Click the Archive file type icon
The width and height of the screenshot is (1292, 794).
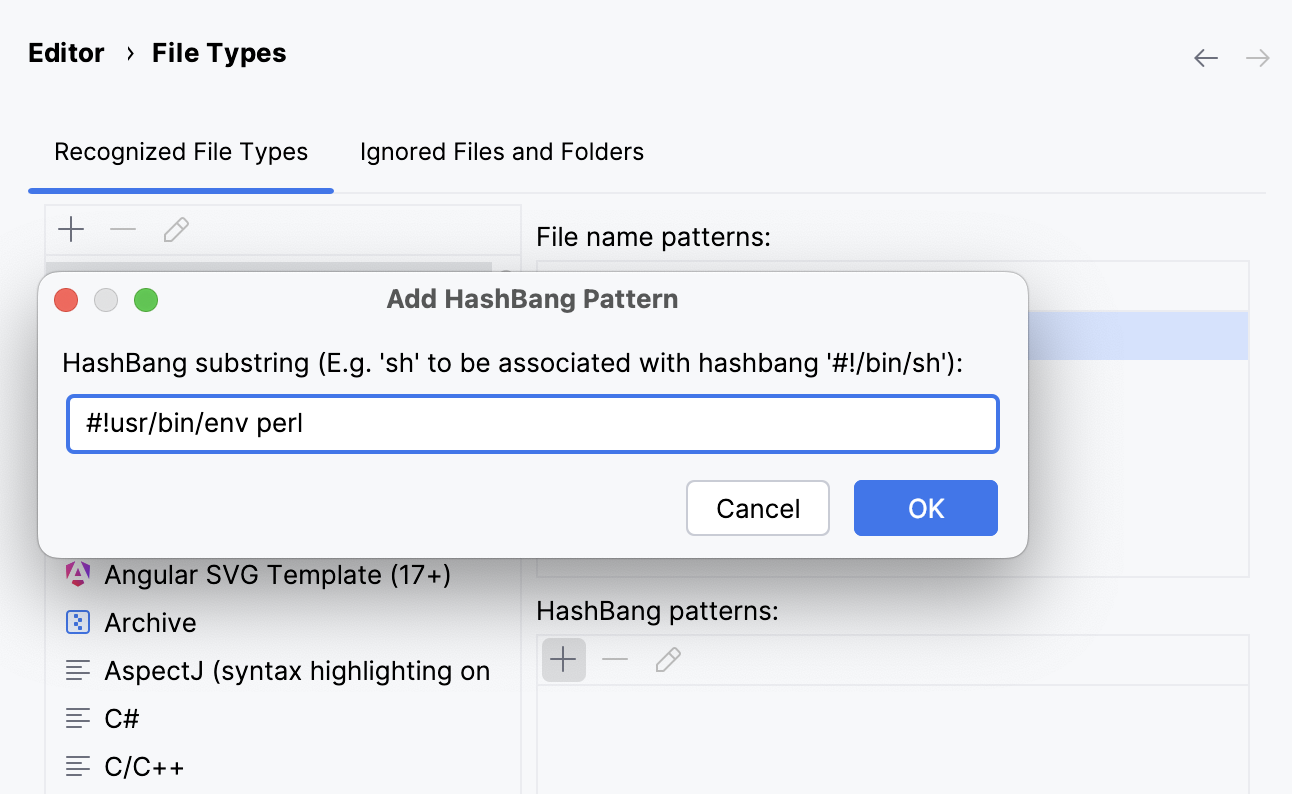(x=78, y=622)
